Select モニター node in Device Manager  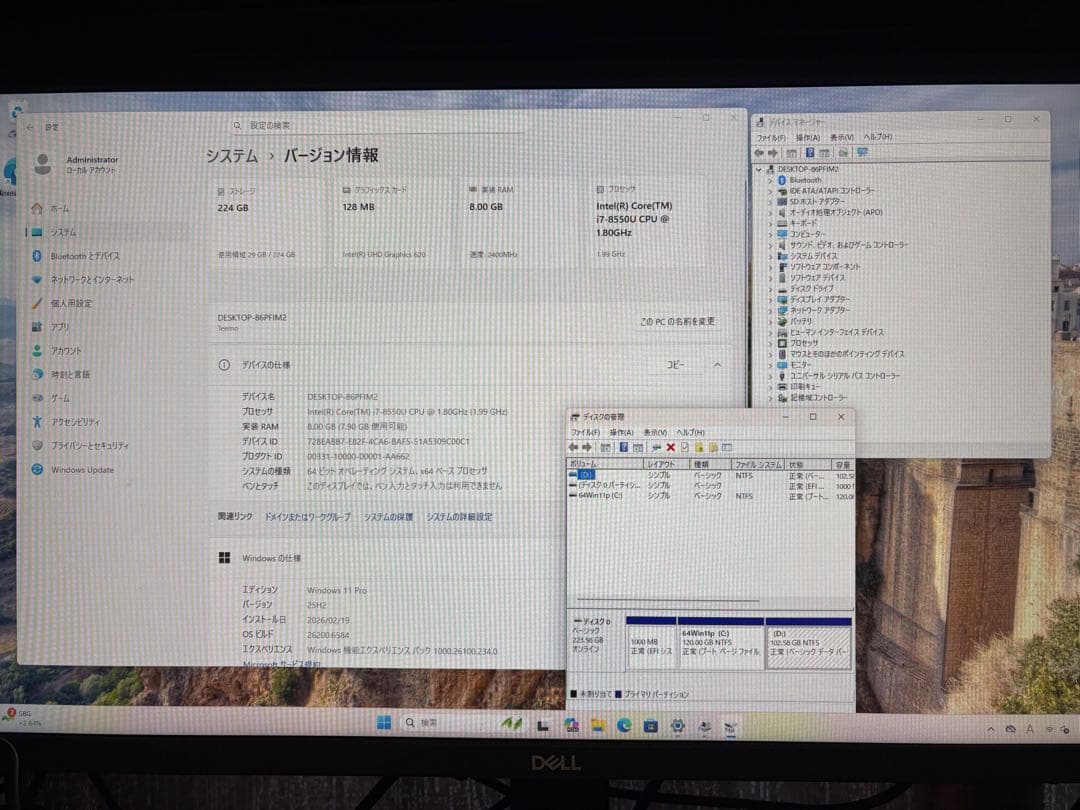[x=800, y=365]
